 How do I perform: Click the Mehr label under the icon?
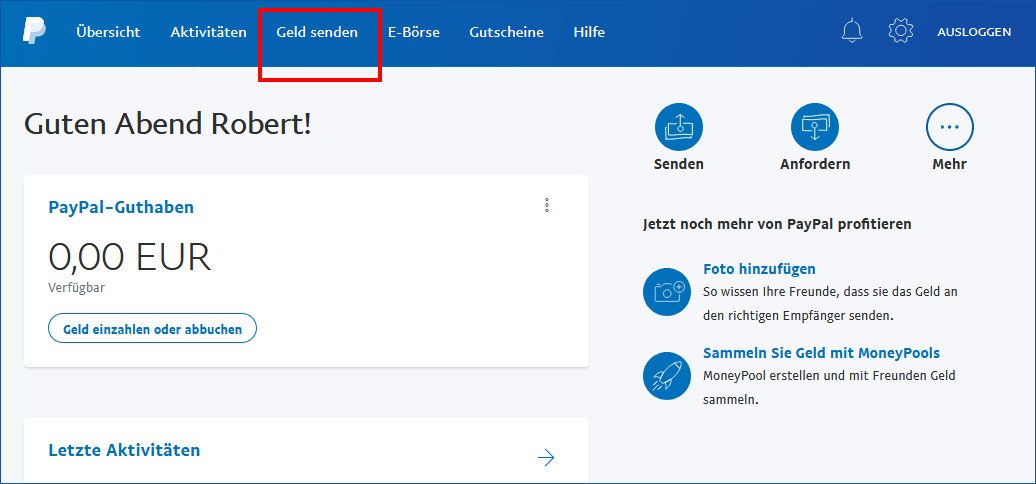[x=949, y=164]
